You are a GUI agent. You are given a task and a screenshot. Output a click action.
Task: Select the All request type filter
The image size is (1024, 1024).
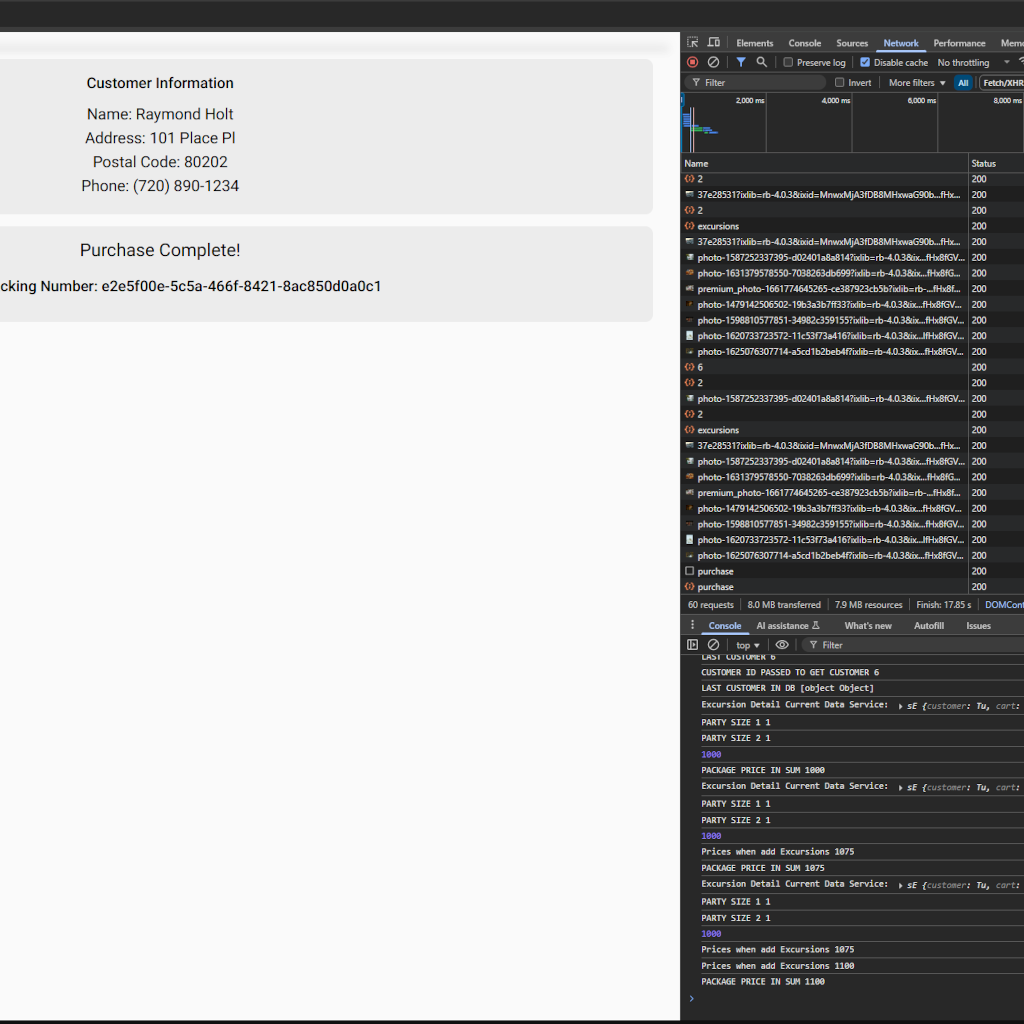[x=963, y=82]
